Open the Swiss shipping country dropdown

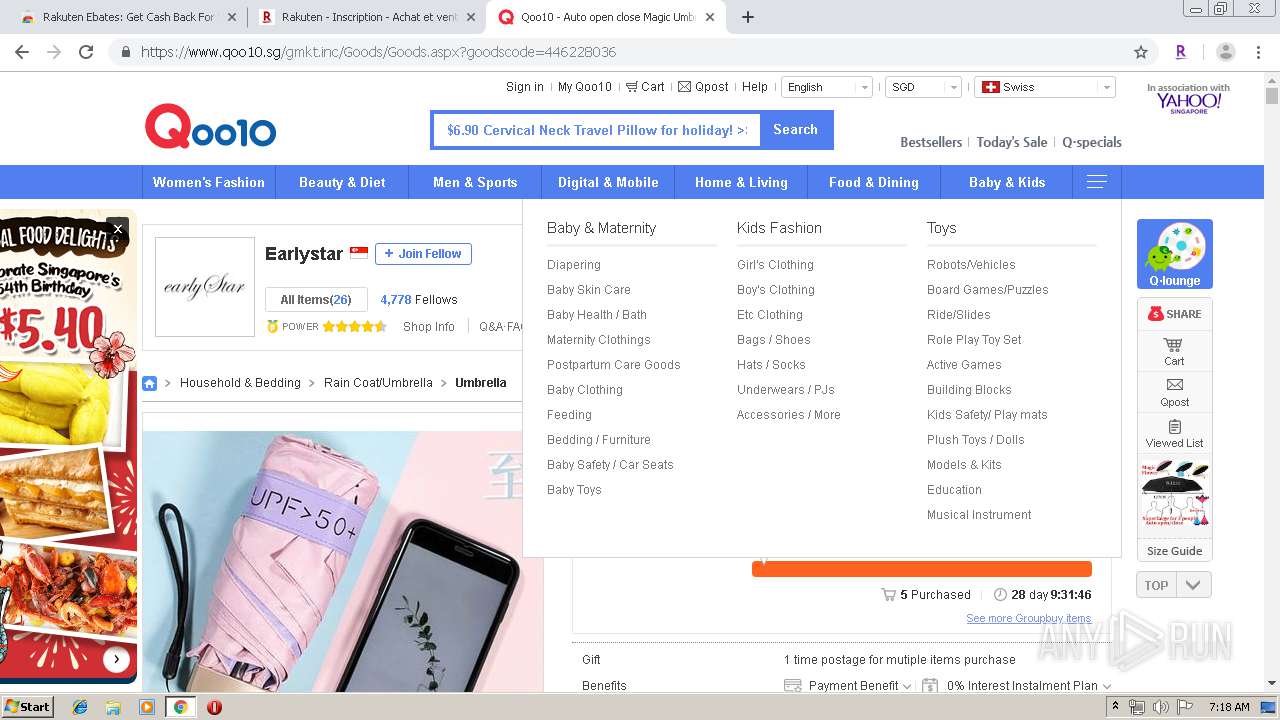(1045, 87)
